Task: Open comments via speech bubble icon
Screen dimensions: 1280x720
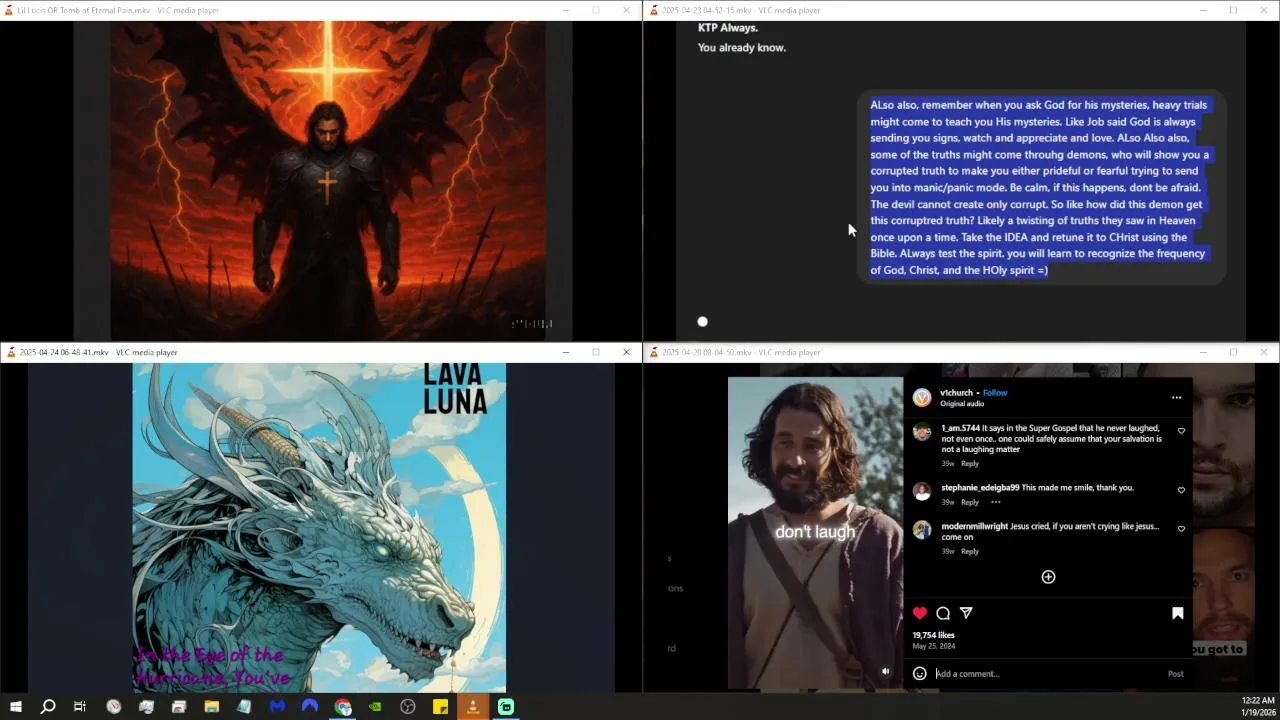Action: coord(943,613)
